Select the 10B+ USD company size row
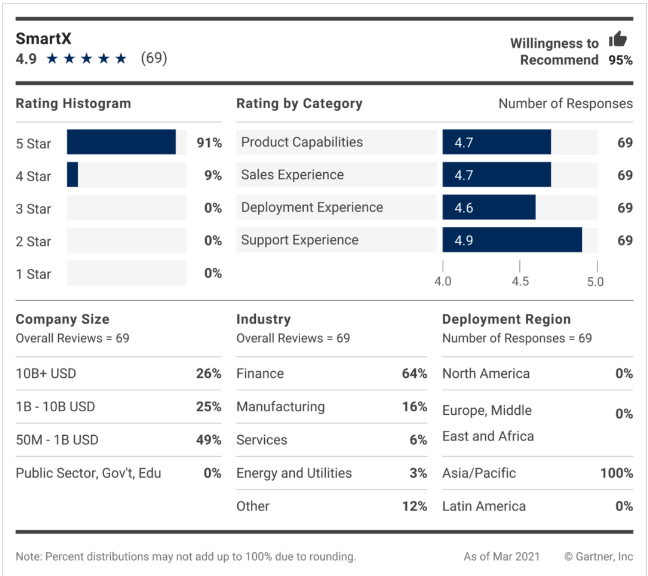648x576 pixels. click(118, 374)
